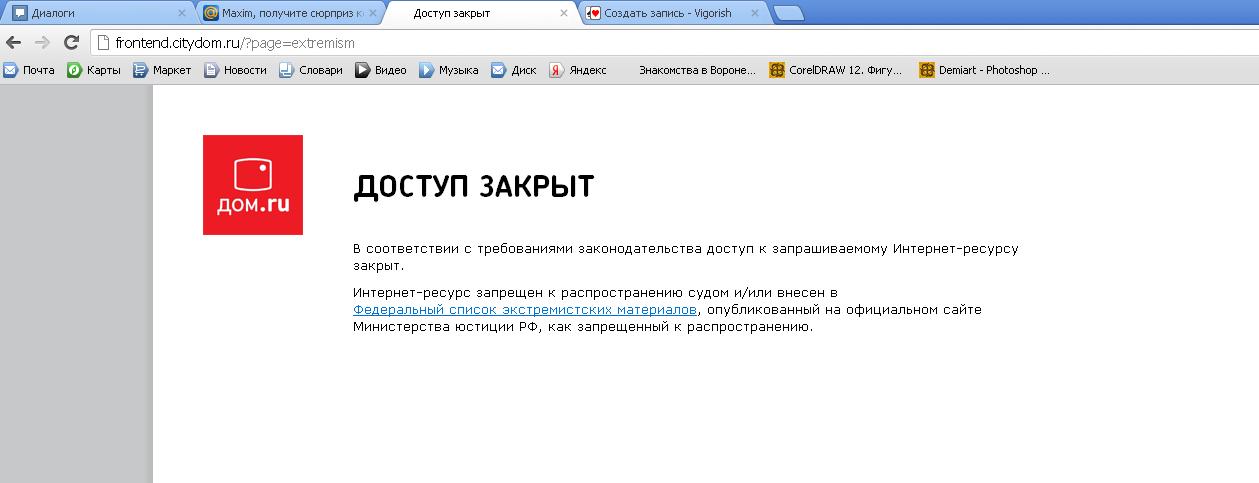Screen dimensions: 1259x483
Task: Click the red Дом.ru logo
Action: (253, 185)
